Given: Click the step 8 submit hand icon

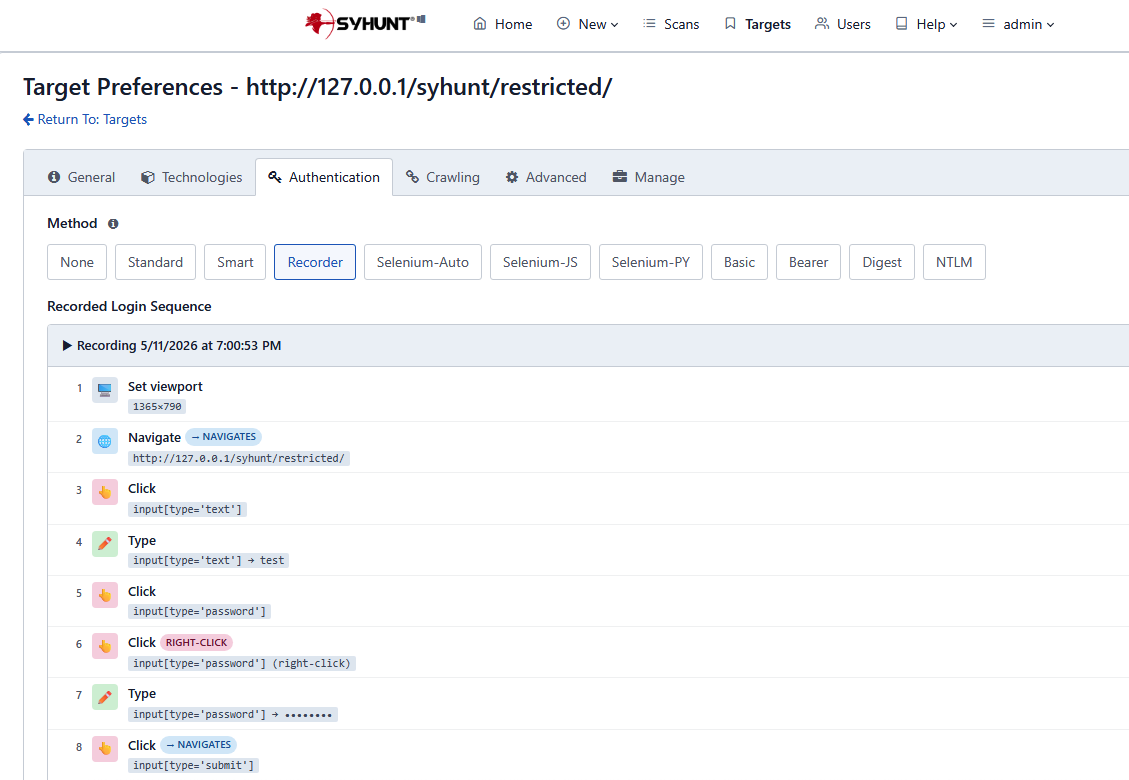Looking at the screenshot, I should click(x=105, y=749).
